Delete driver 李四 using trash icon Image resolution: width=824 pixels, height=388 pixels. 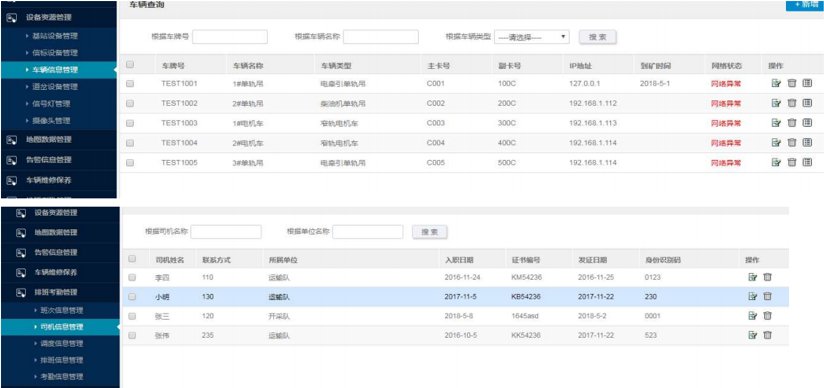(767, 277)
